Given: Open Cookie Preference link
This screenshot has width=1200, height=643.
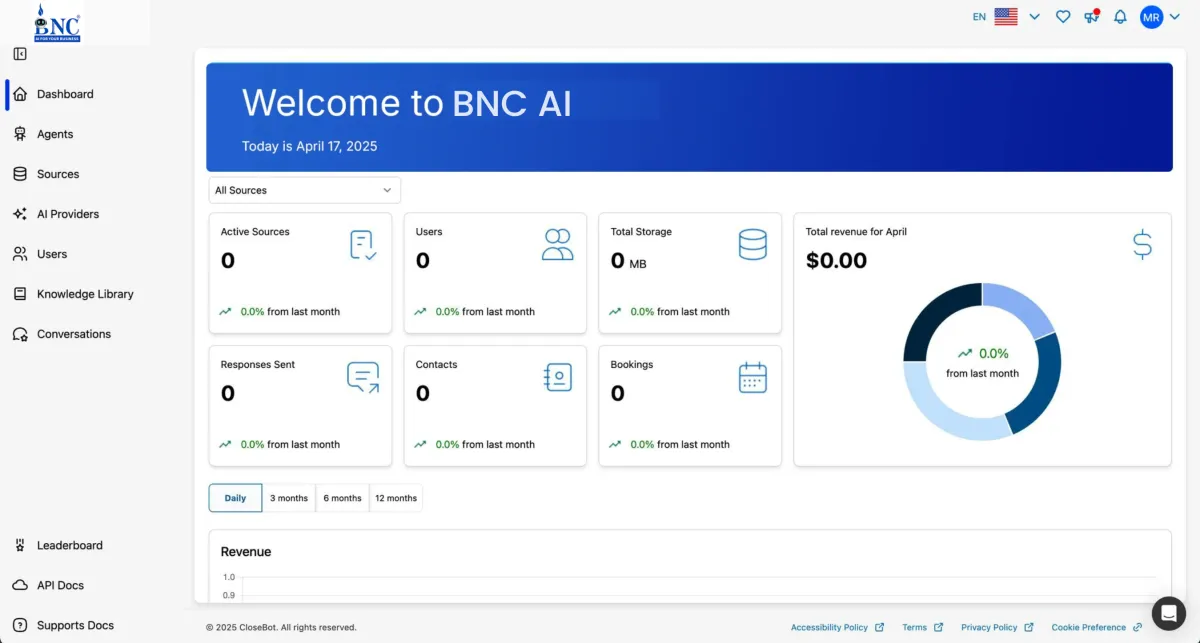Looking at the screenshot, I should click(1097, 627).
